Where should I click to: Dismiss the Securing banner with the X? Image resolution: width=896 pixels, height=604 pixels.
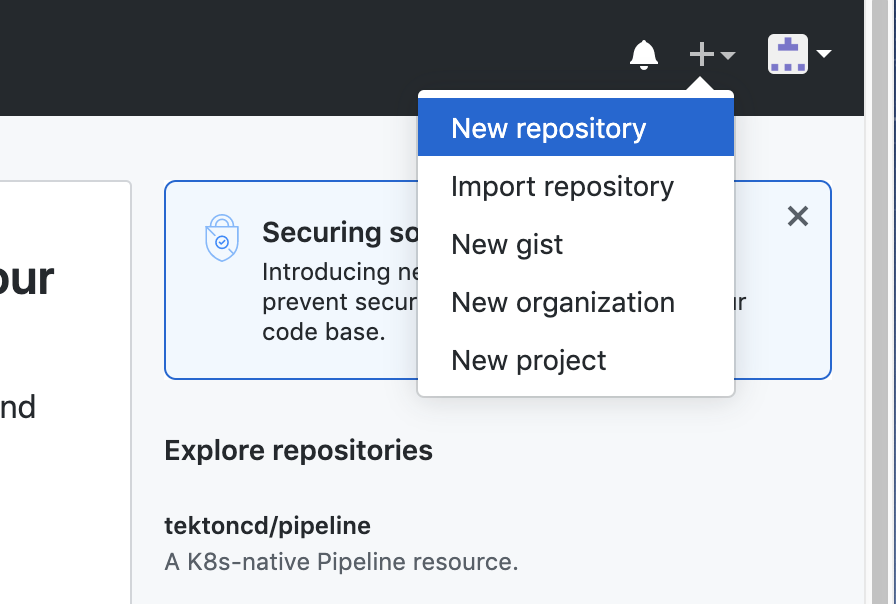[798, 217]
